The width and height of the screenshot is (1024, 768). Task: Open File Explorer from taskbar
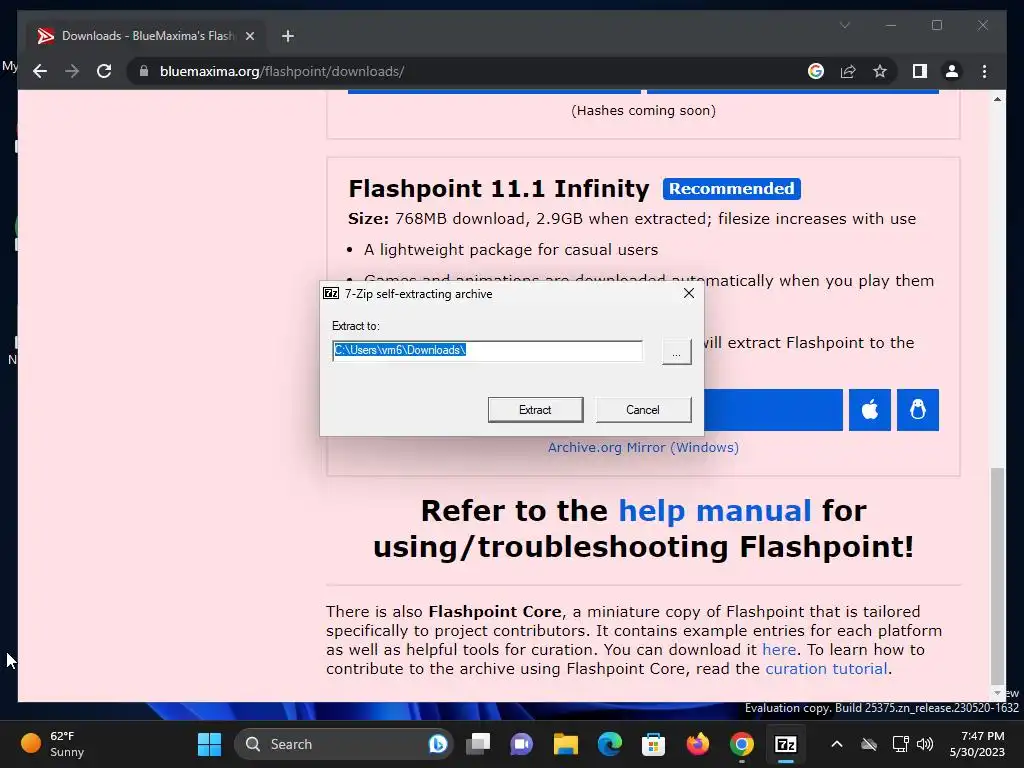pos(566,744)
